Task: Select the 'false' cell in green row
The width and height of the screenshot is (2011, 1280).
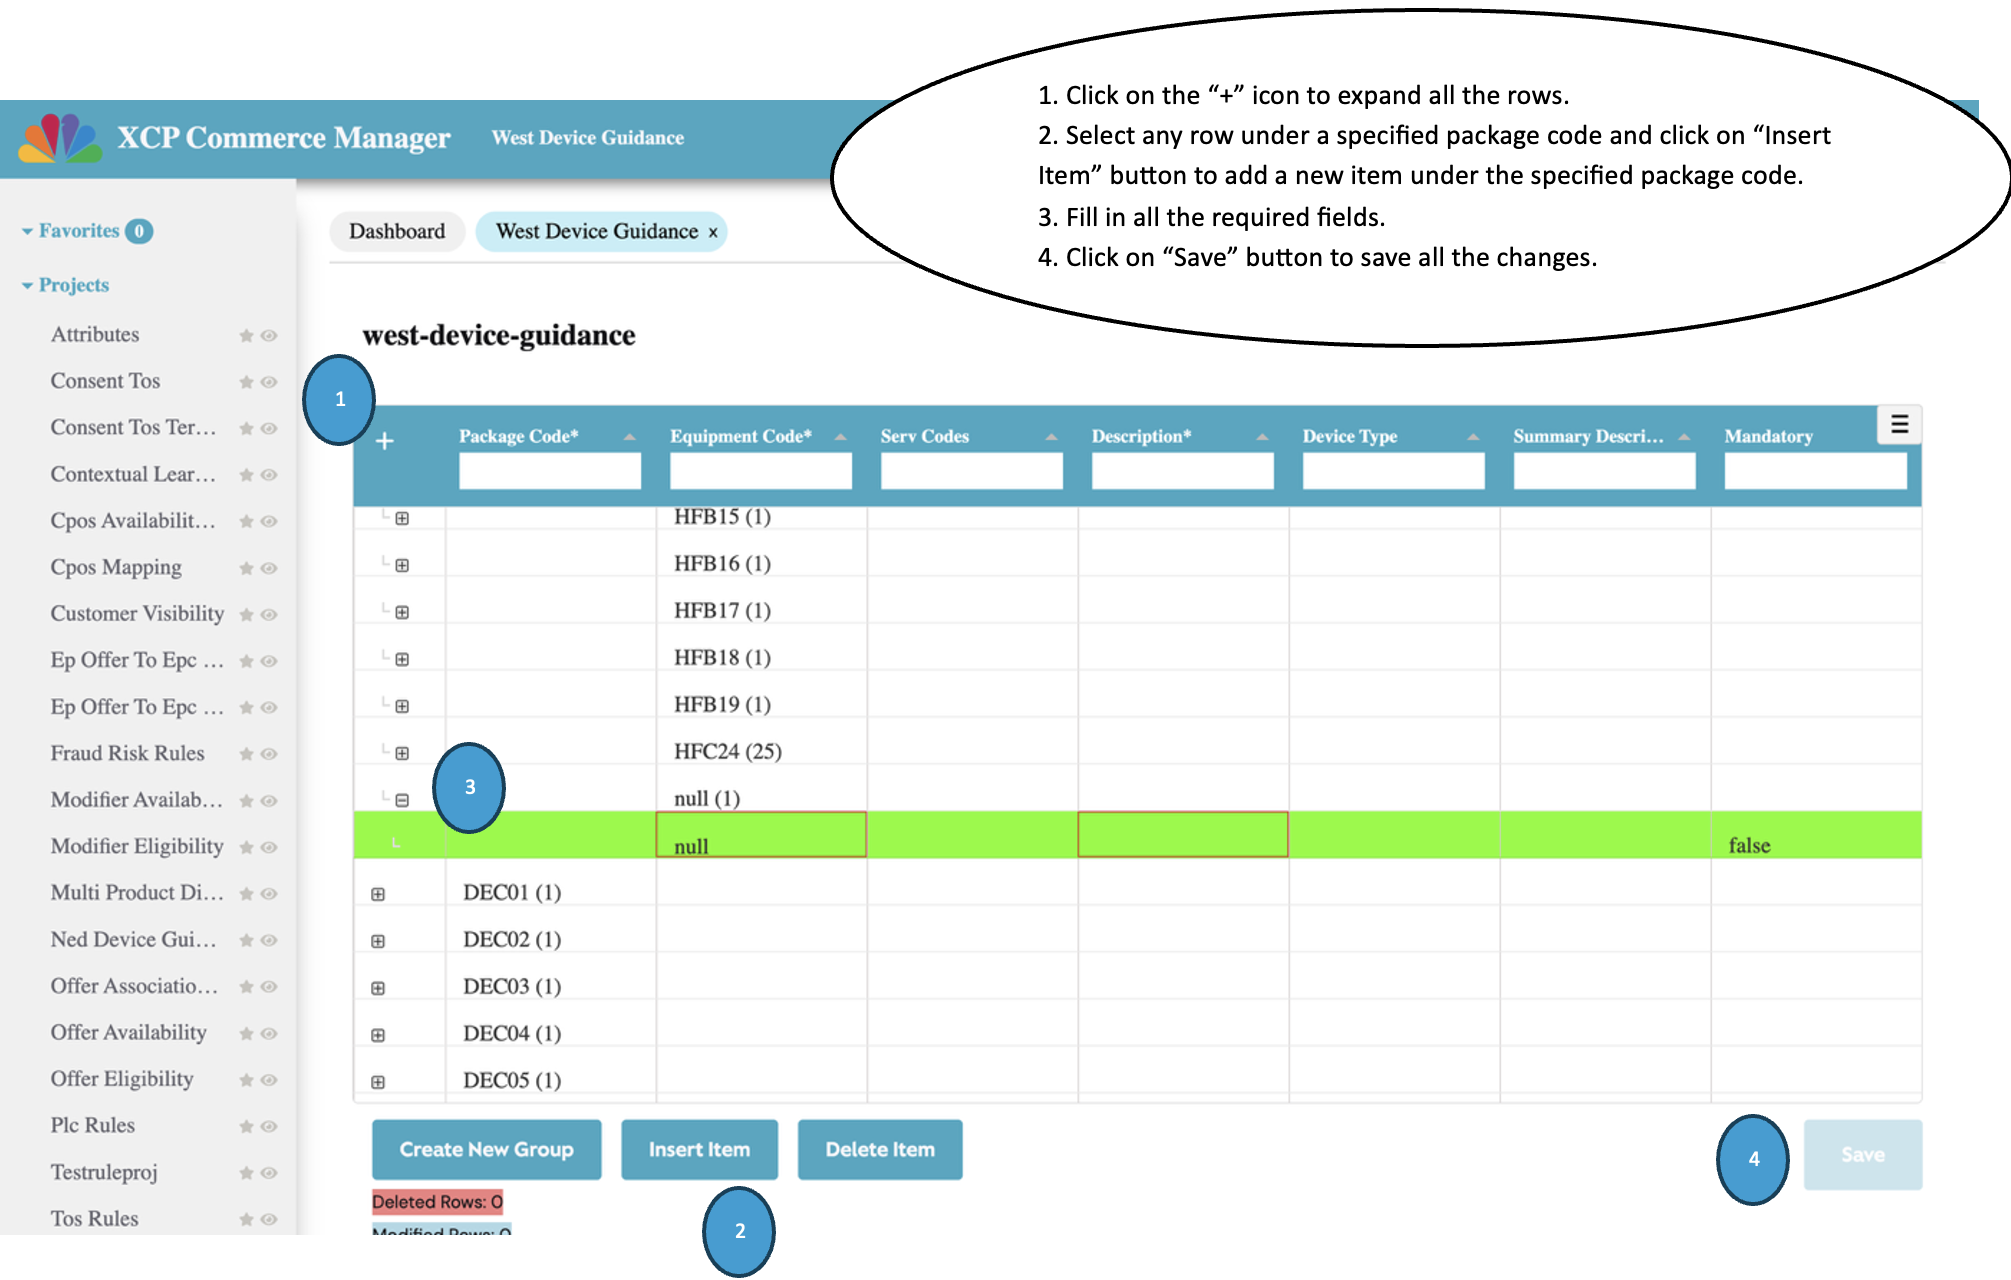Action: [x=1816, y=834]
